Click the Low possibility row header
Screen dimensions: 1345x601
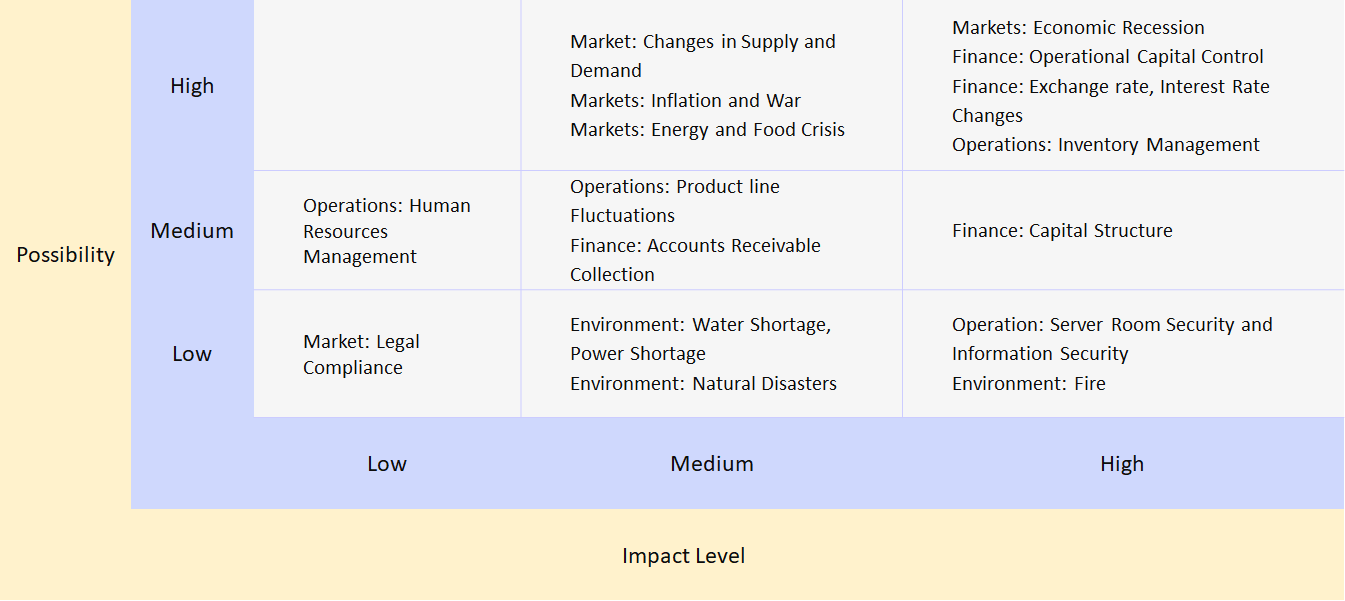[192, 354]
